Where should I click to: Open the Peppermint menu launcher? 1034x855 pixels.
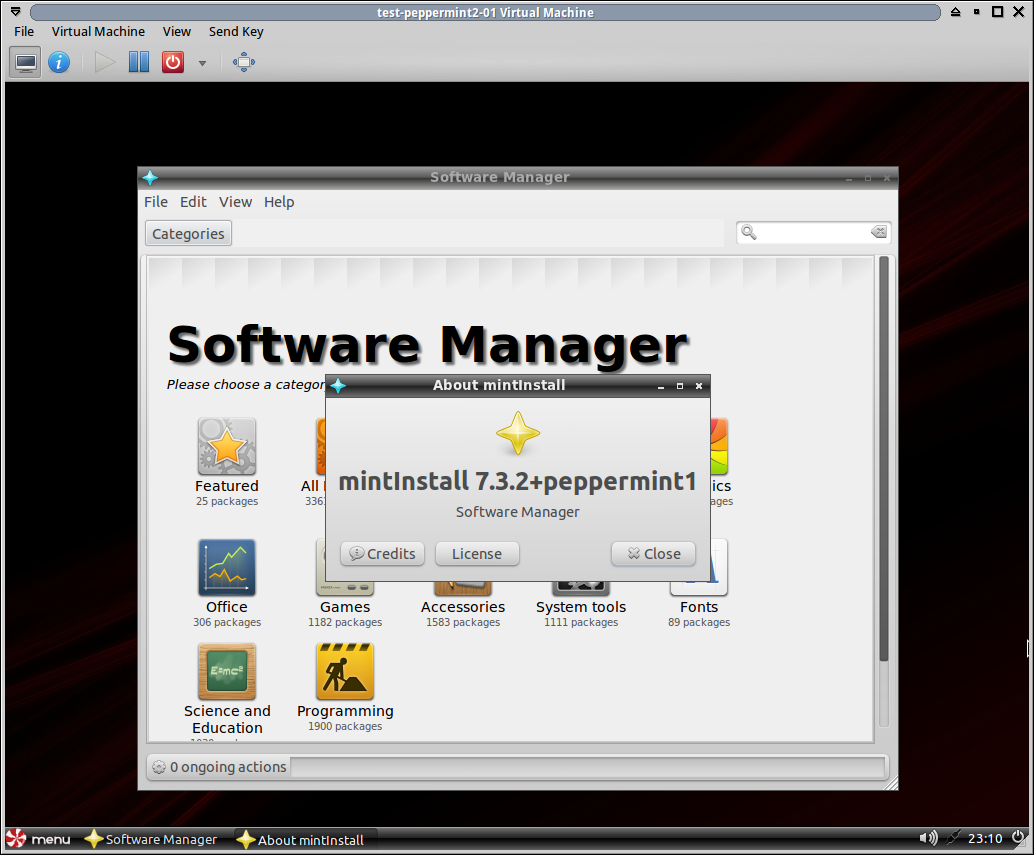coord(38,839)
